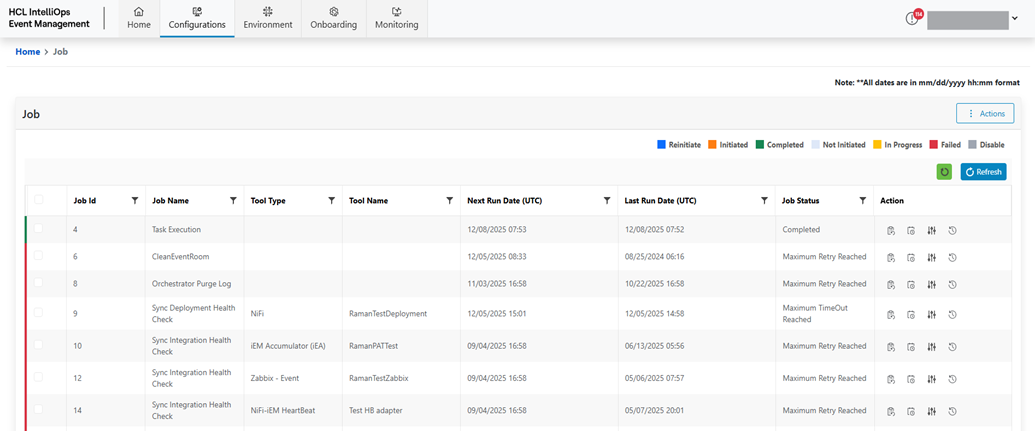Image resolution: width=1035 pixels, height=431 pixels.
Task: Click the history icon for job 10 row
Action: (x=953, y=346)
